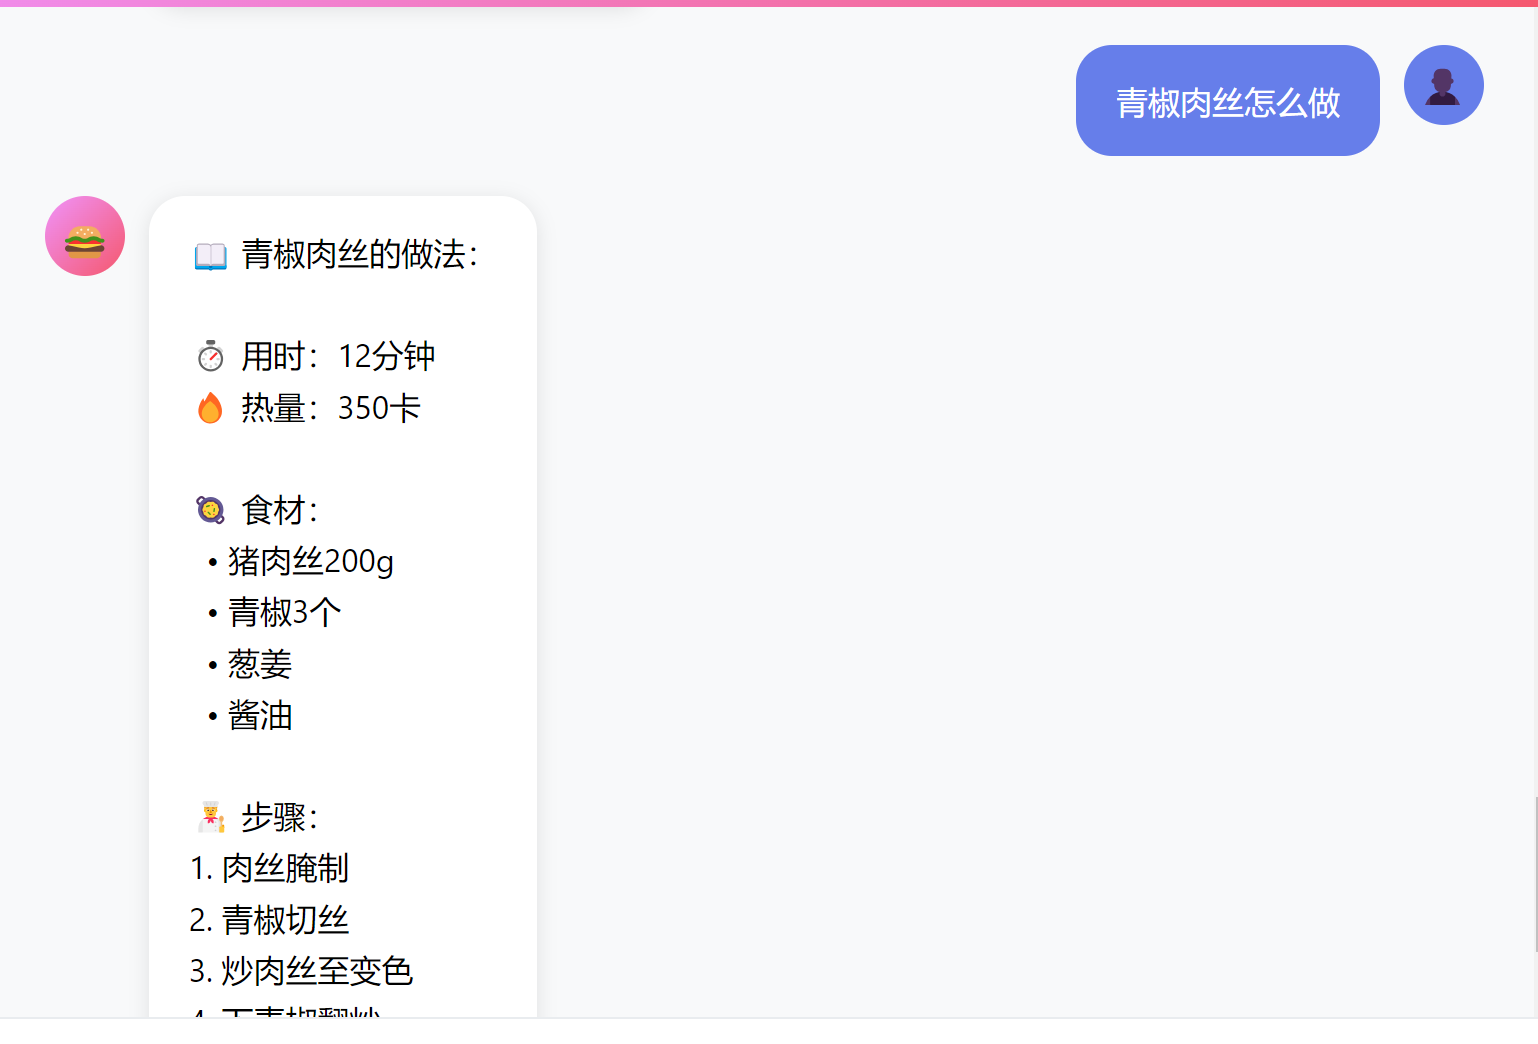Click step 1 肉丝腌制

coord(268,868)
